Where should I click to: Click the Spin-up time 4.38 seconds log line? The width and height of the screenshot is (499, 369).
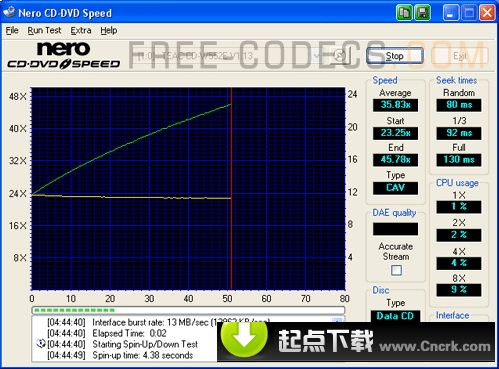click(x=120, y=355)
